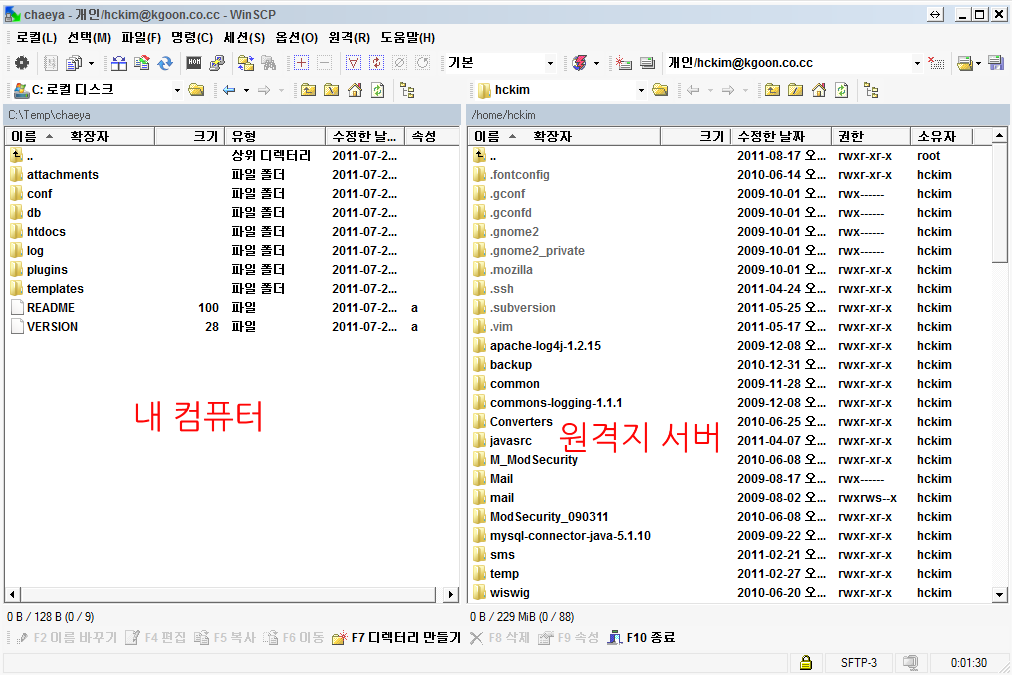Open in PuTTY computer icon
The width and height of the screenshot is (1012, 675).
(218, 63)
